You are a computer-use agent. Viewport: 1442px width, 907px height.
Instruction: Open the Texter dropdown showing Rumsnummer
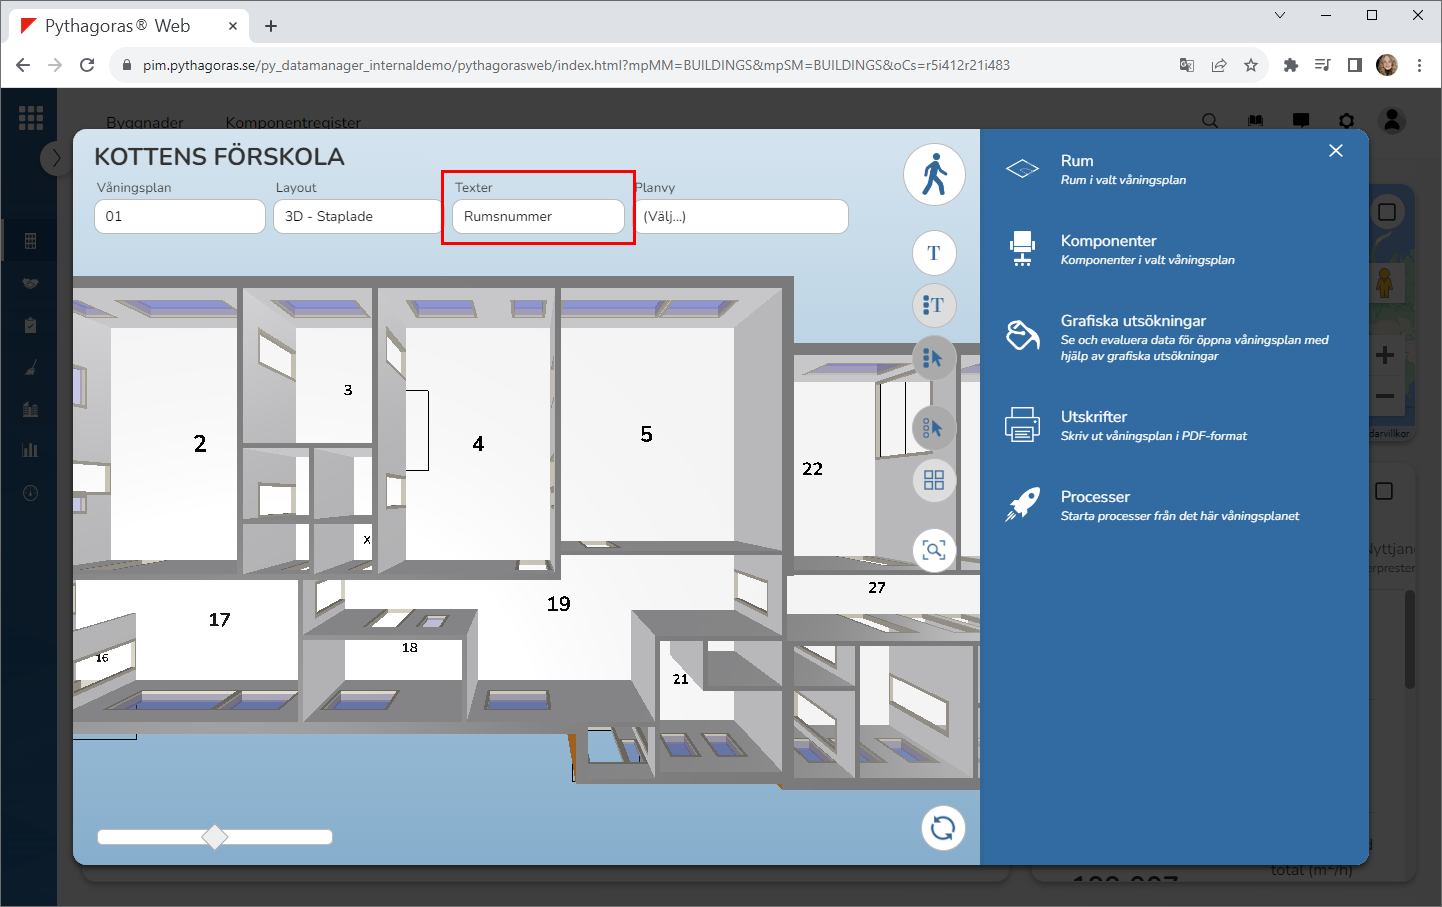click(x=538, y=217)
